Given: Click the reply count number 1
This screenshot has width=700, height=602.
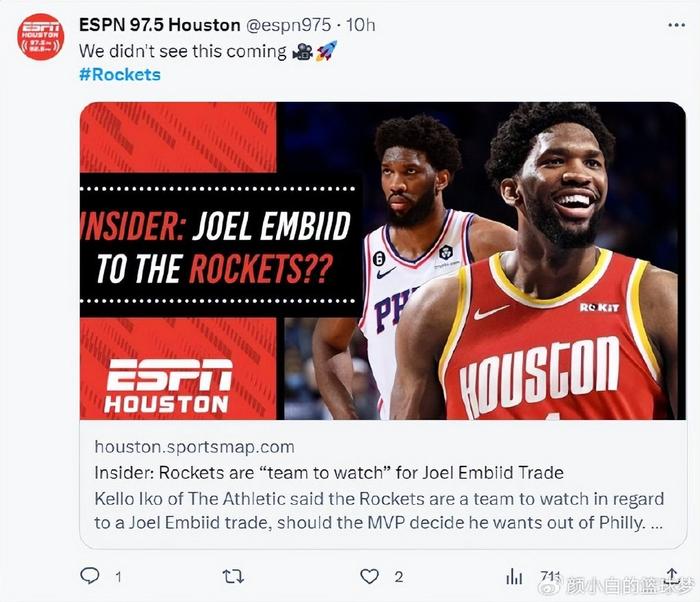Looking at the screenshot, I should (118, 577).
